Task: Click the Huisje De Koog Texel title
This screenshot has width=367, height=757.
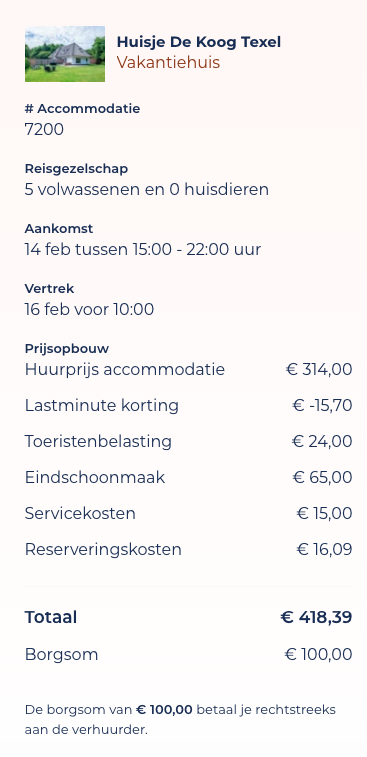Action: click(x=198, y=42)
